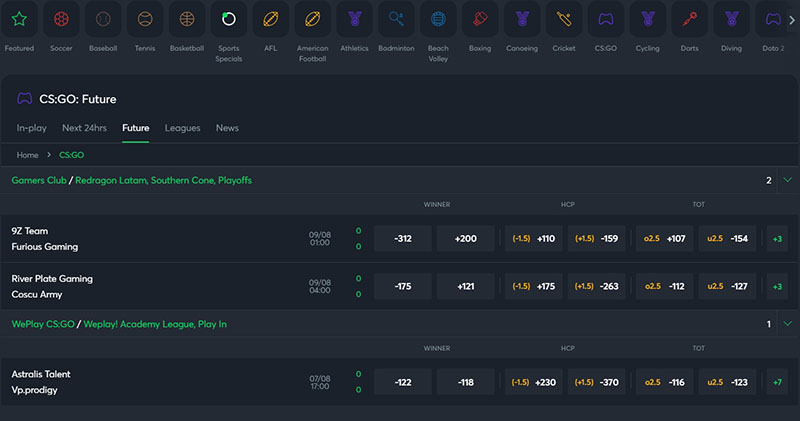Show +3 more markets for 9Z Team match
Viewport: 800px width, 421px height.
777,238
